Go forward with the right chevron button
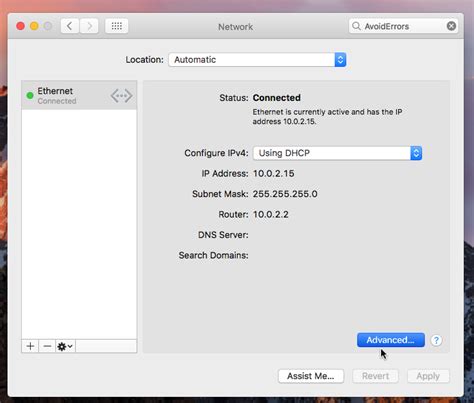This screenshot has width=474, height=403. (89, 26)
